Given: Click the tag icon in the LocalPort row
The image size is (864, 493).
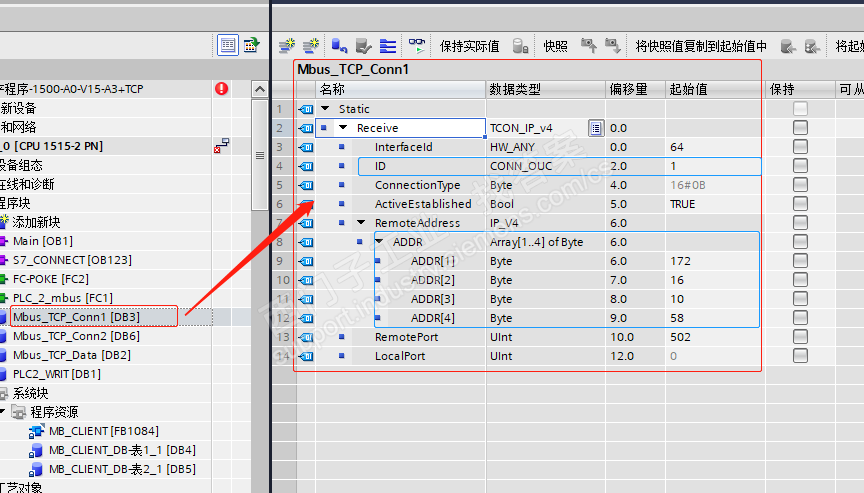Looking at the screenshot, I should [x=306, y=356].
